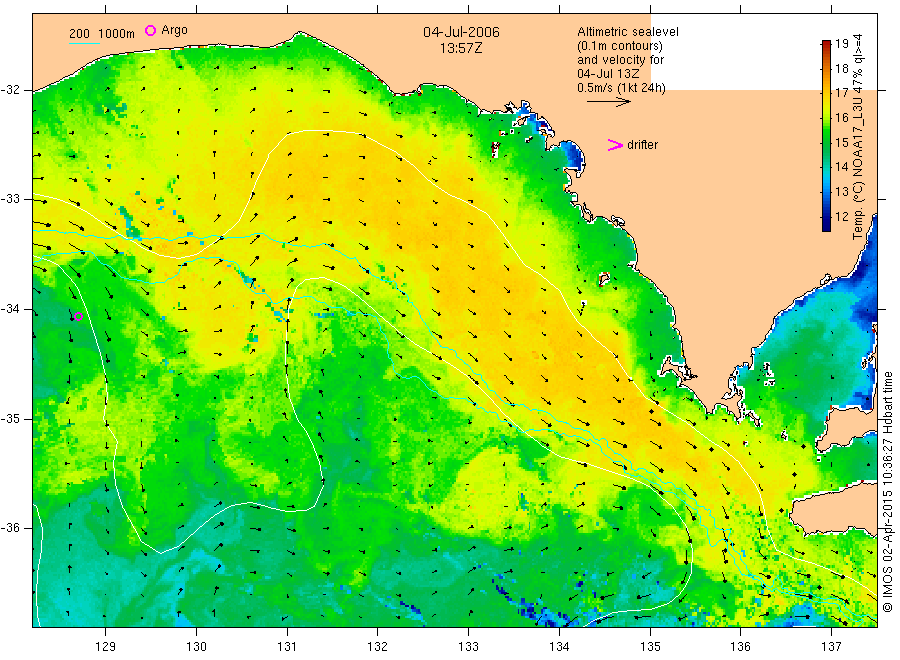Click the color bar value 19
Viewport: 900px width, 660px height.
click(841, 44)
